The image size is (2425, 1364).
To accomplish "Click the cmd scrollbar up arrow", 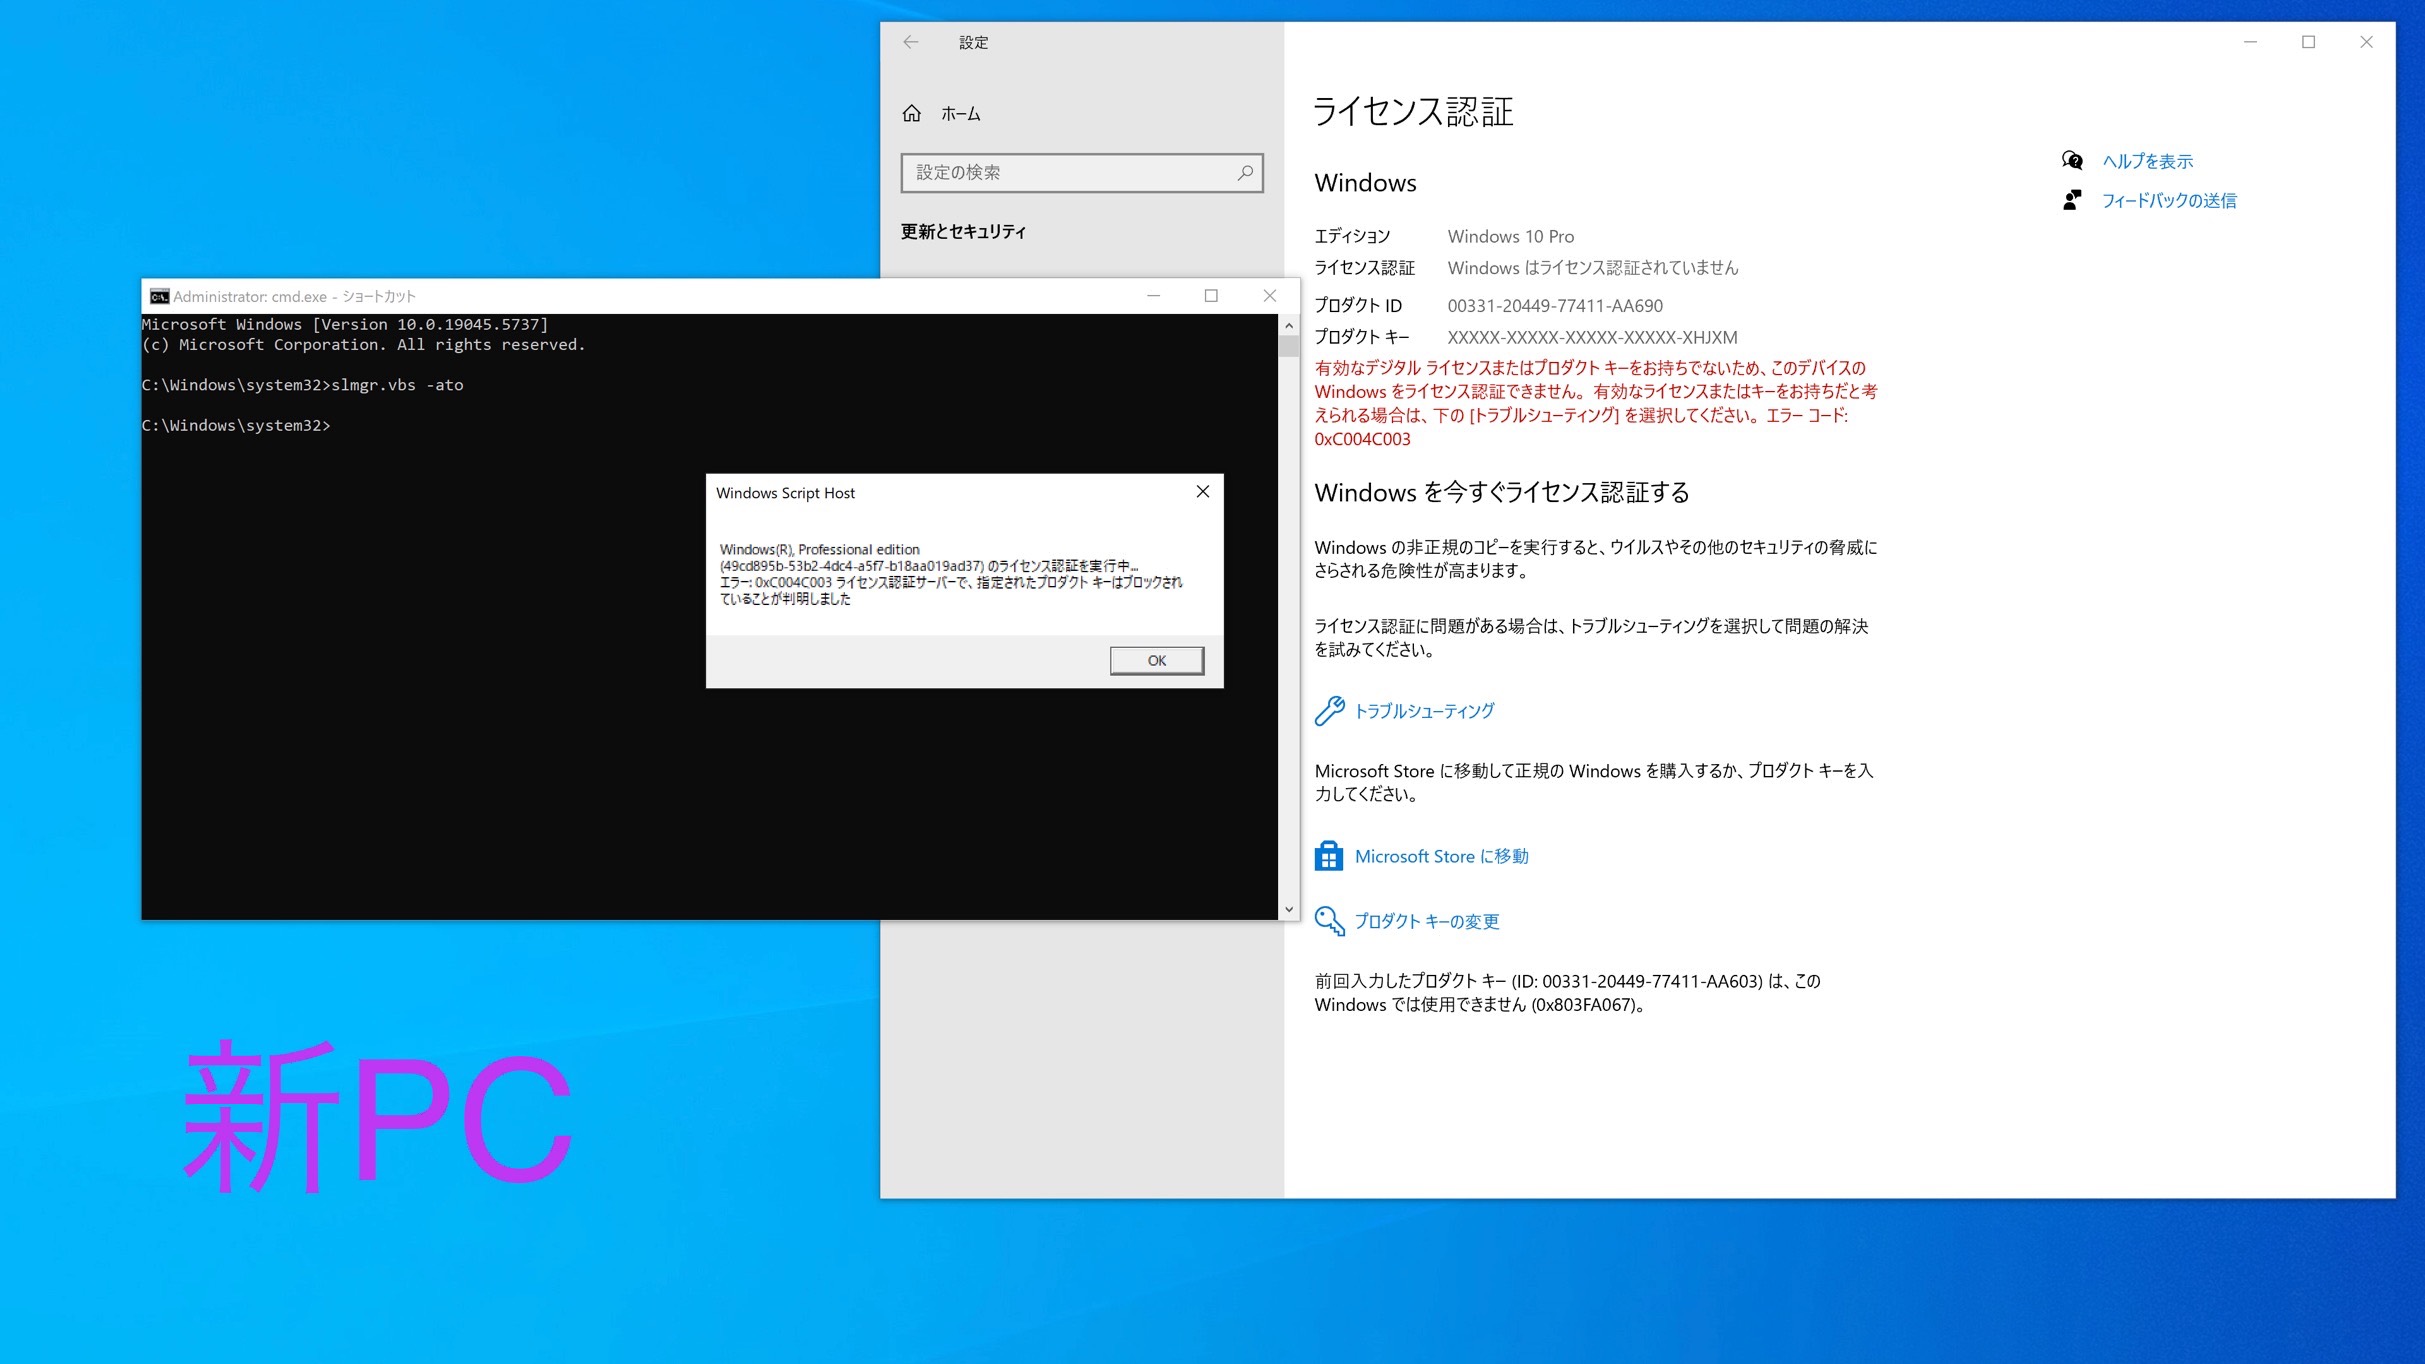I will 1289,326.
